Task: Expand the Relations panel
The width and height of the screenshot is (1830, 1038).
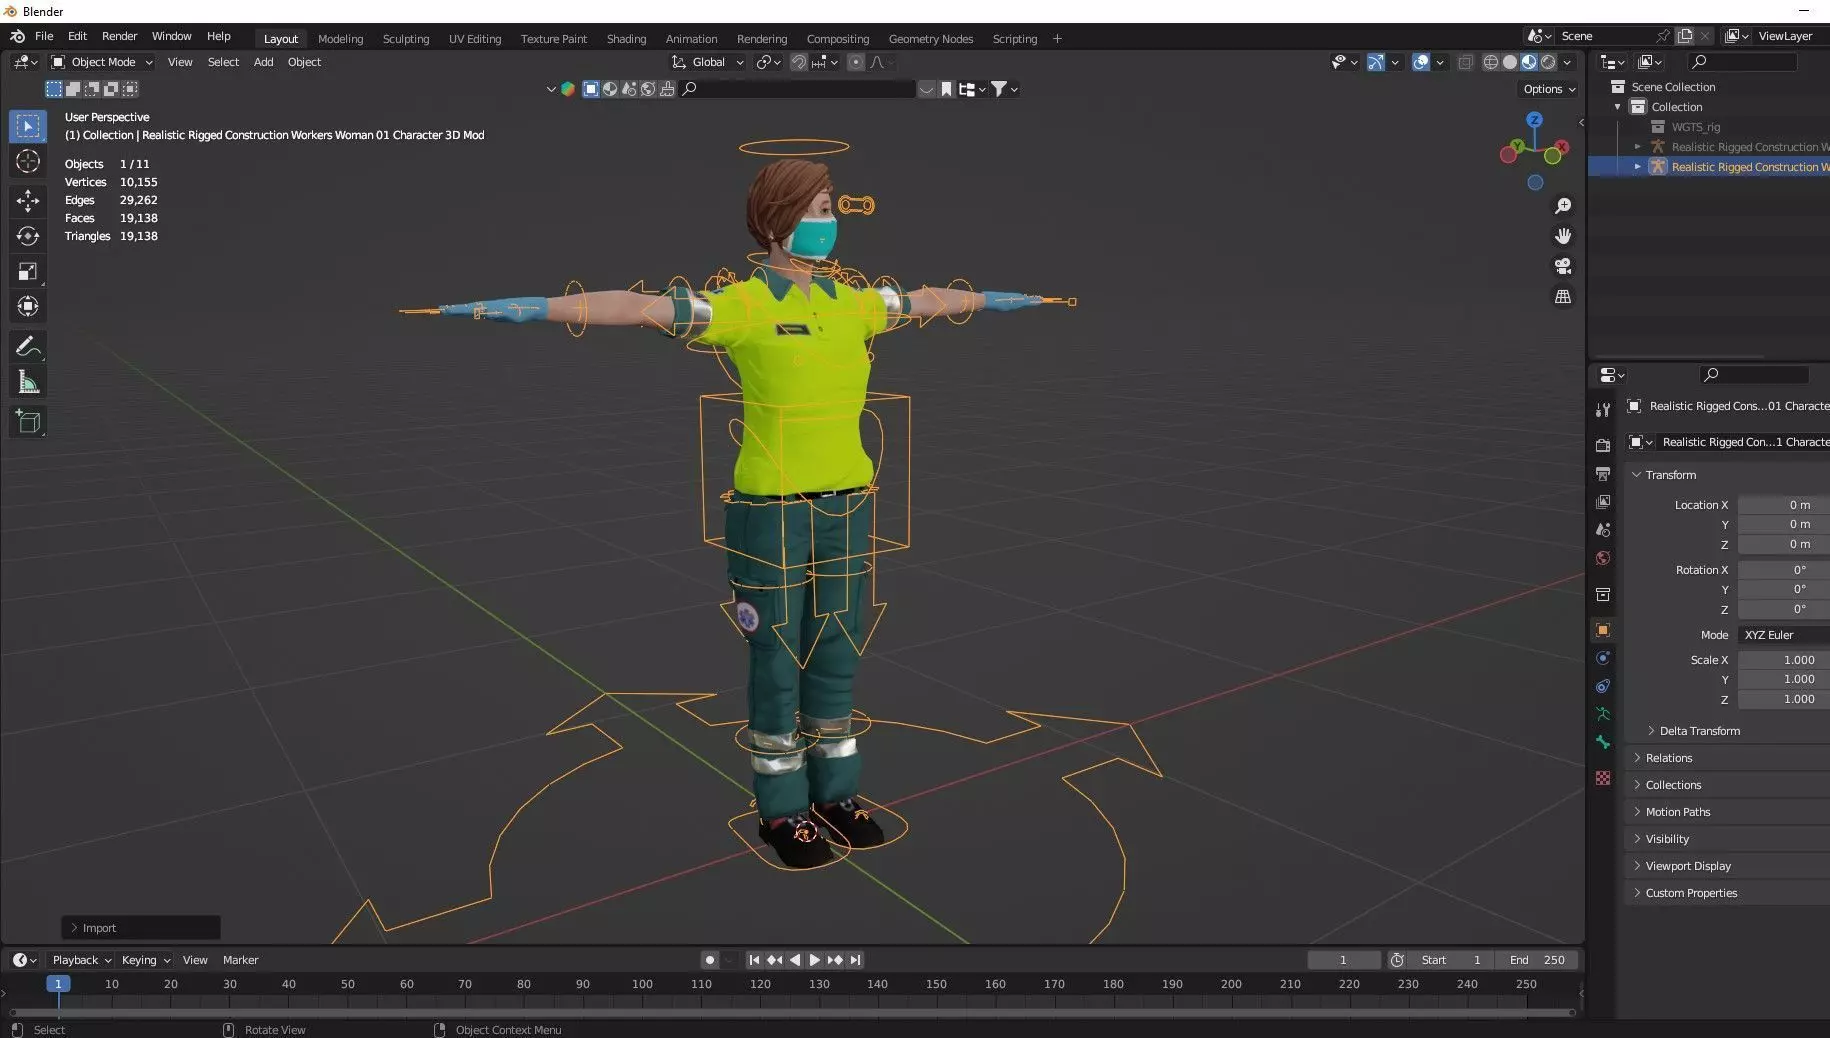Action: coord(1668,758)
